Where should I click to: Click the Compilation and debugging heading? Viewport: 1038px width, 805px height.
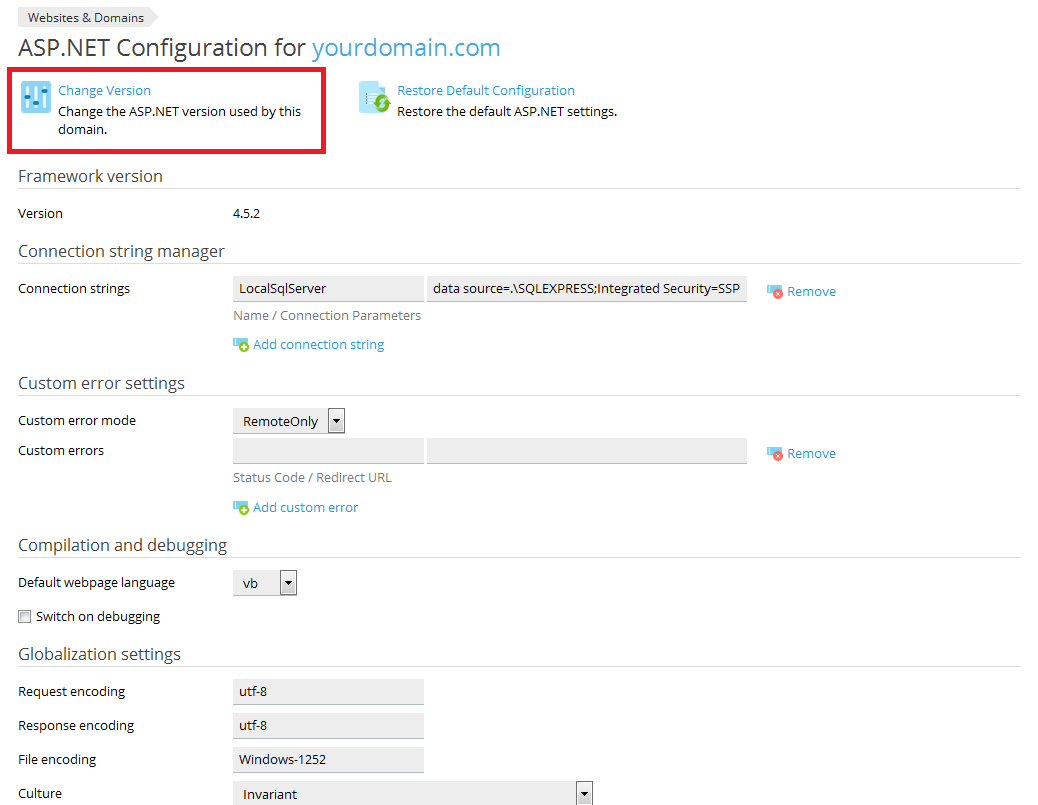pos(122,545)
